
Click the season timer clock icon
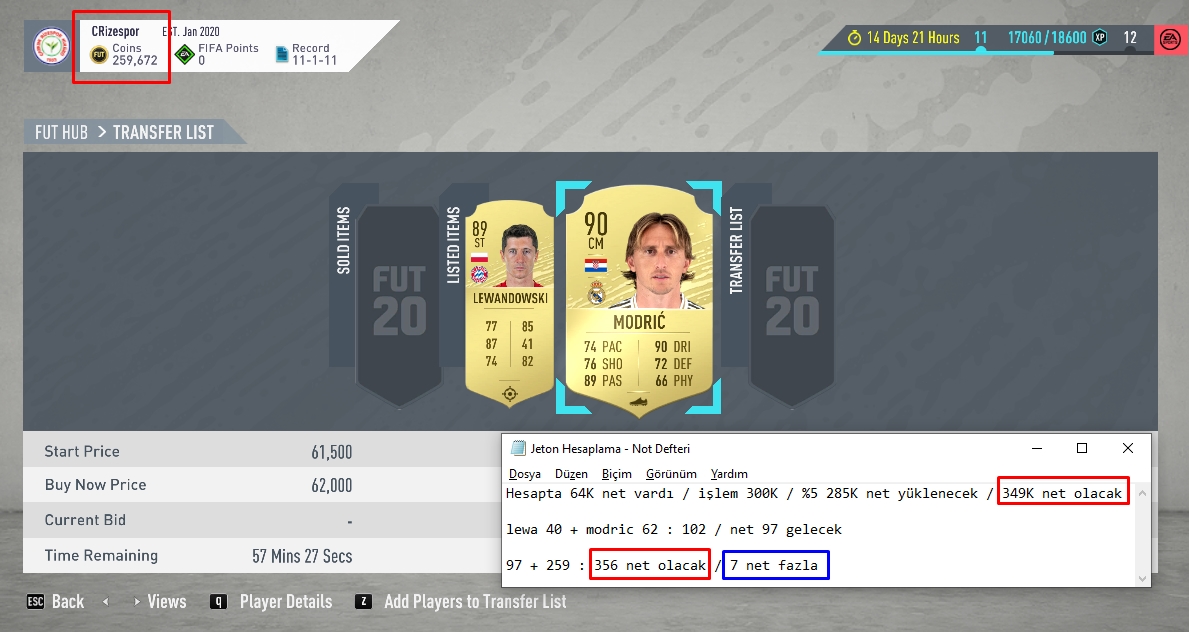pos(855,37)
